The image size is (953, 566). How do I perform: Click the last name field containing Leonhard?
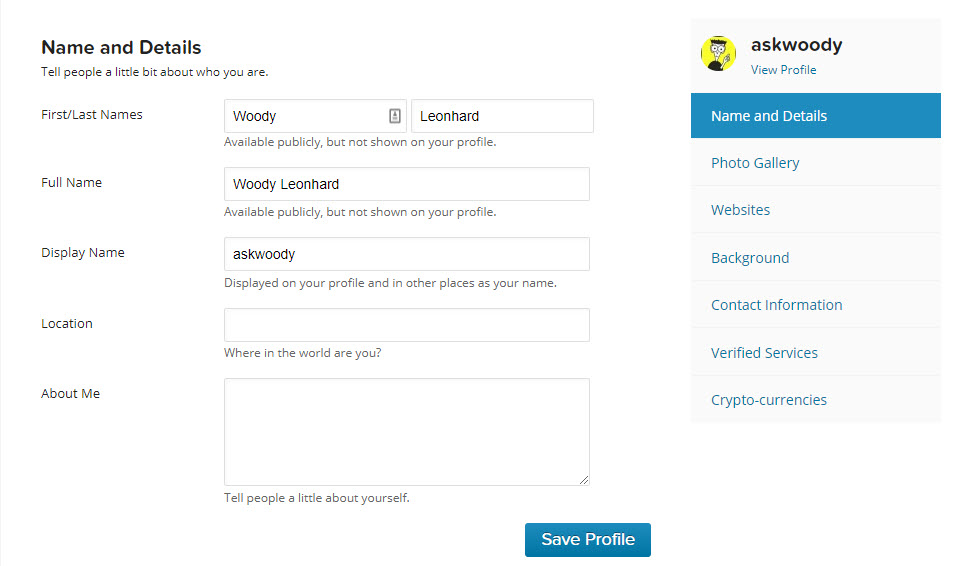click(502, 116)
